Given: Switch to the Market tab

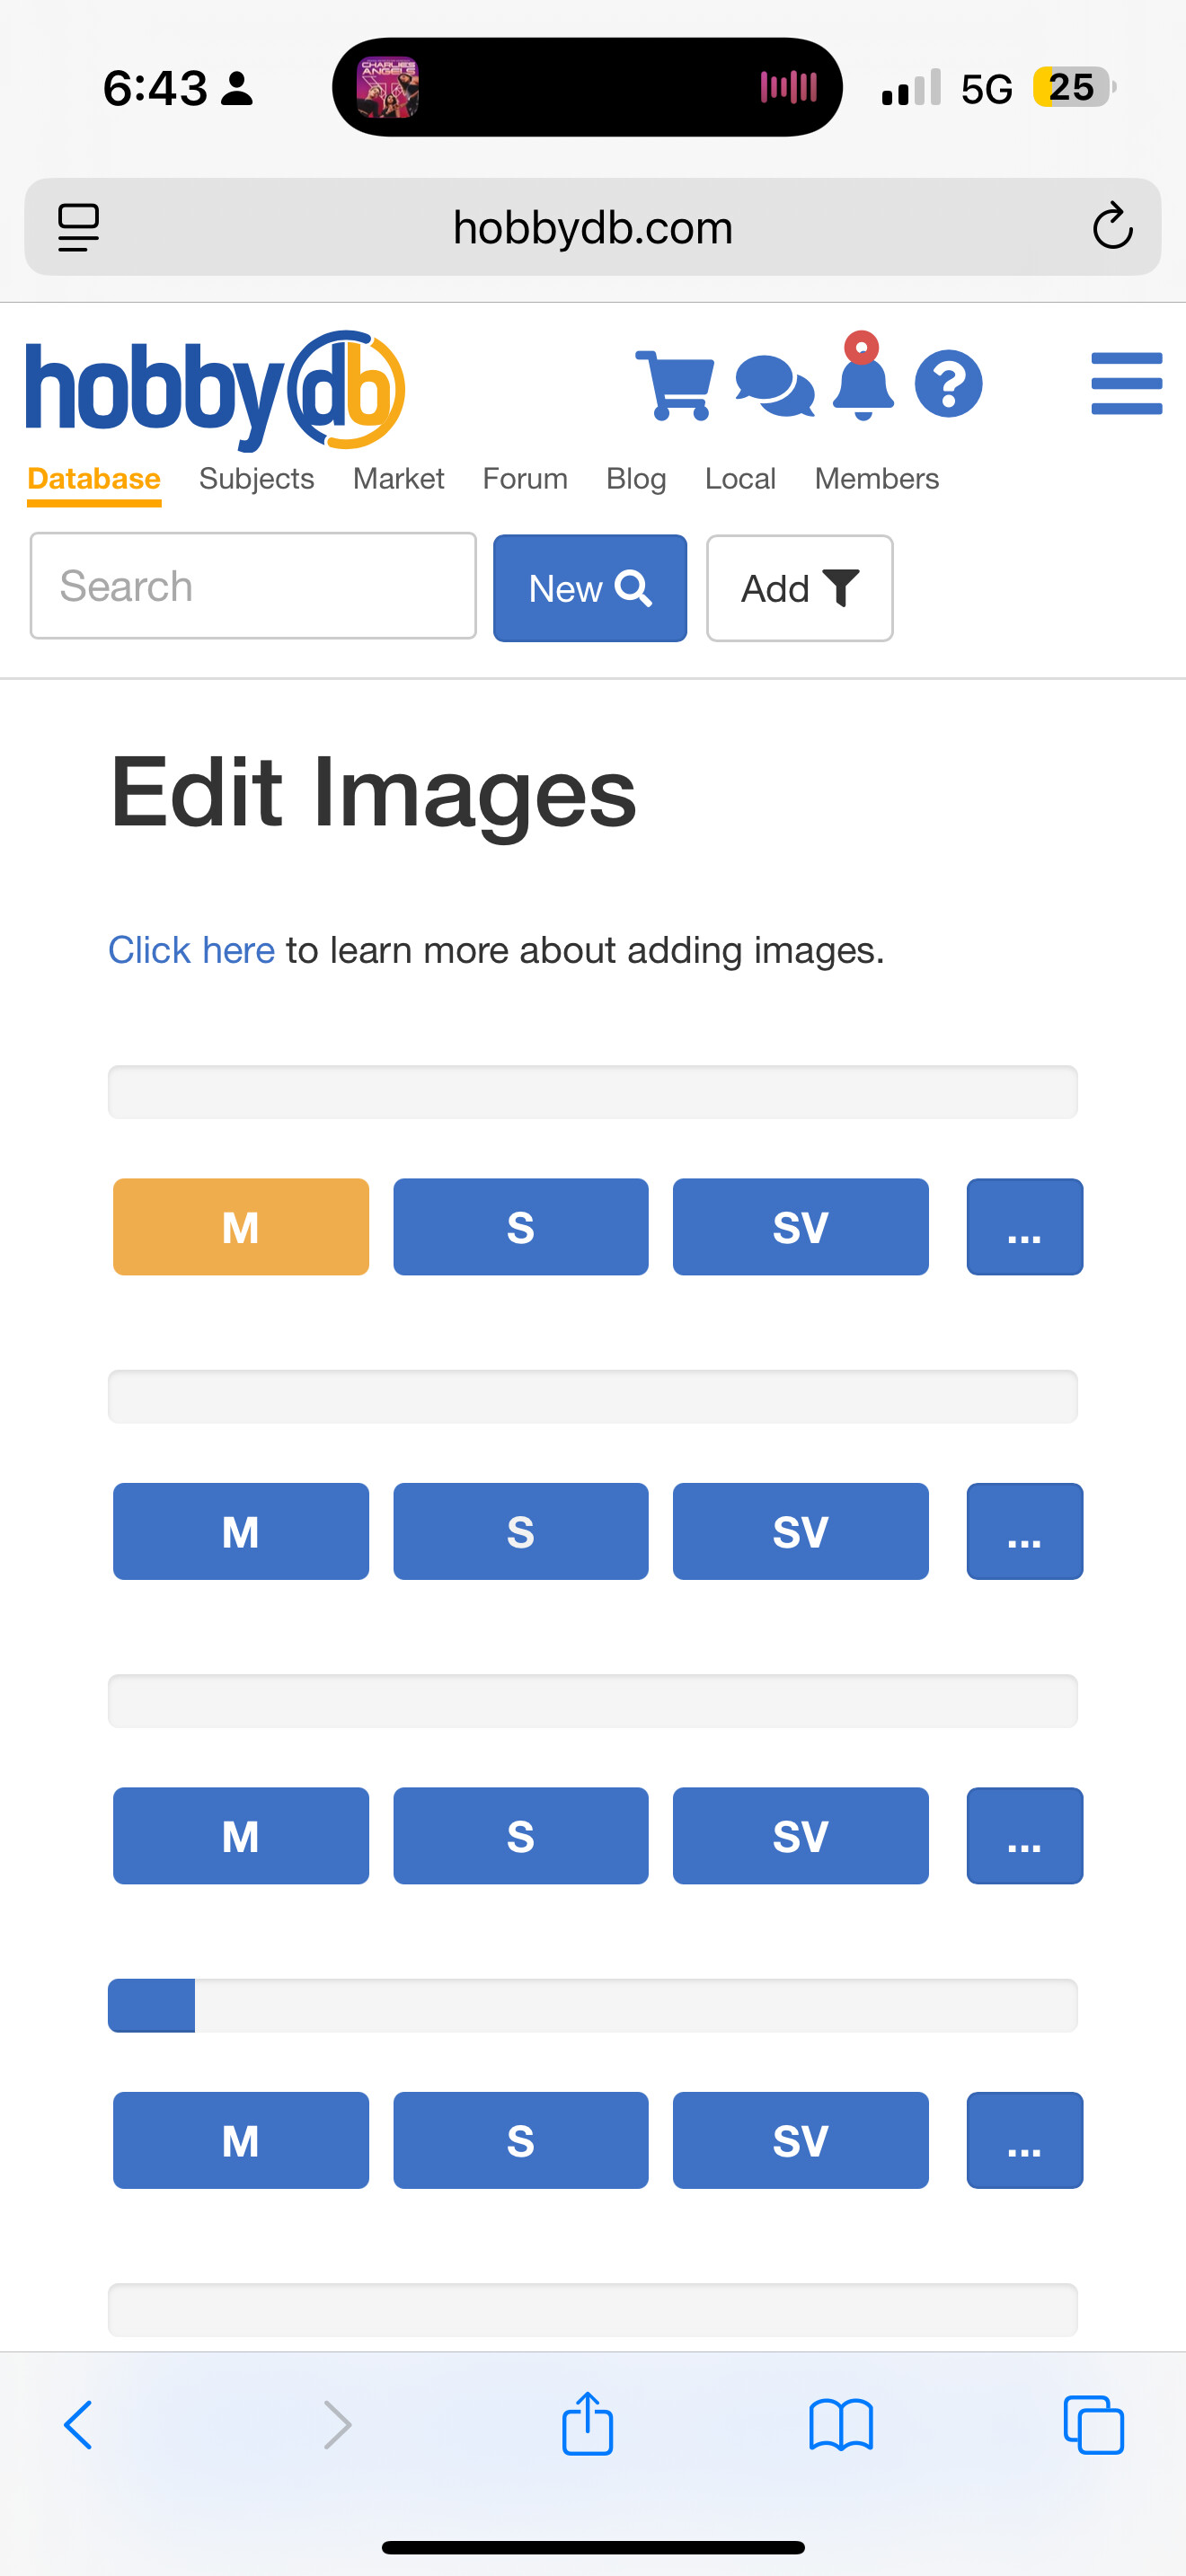Looking at the screenshot, I should (x=398, y=479).
